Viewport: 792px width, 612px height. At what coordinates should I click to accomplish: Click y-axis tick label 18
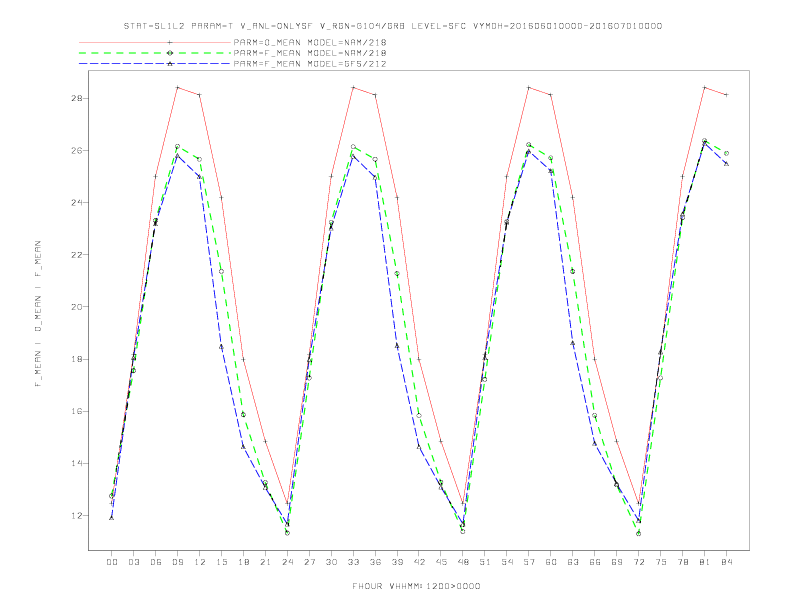(77, 360)
